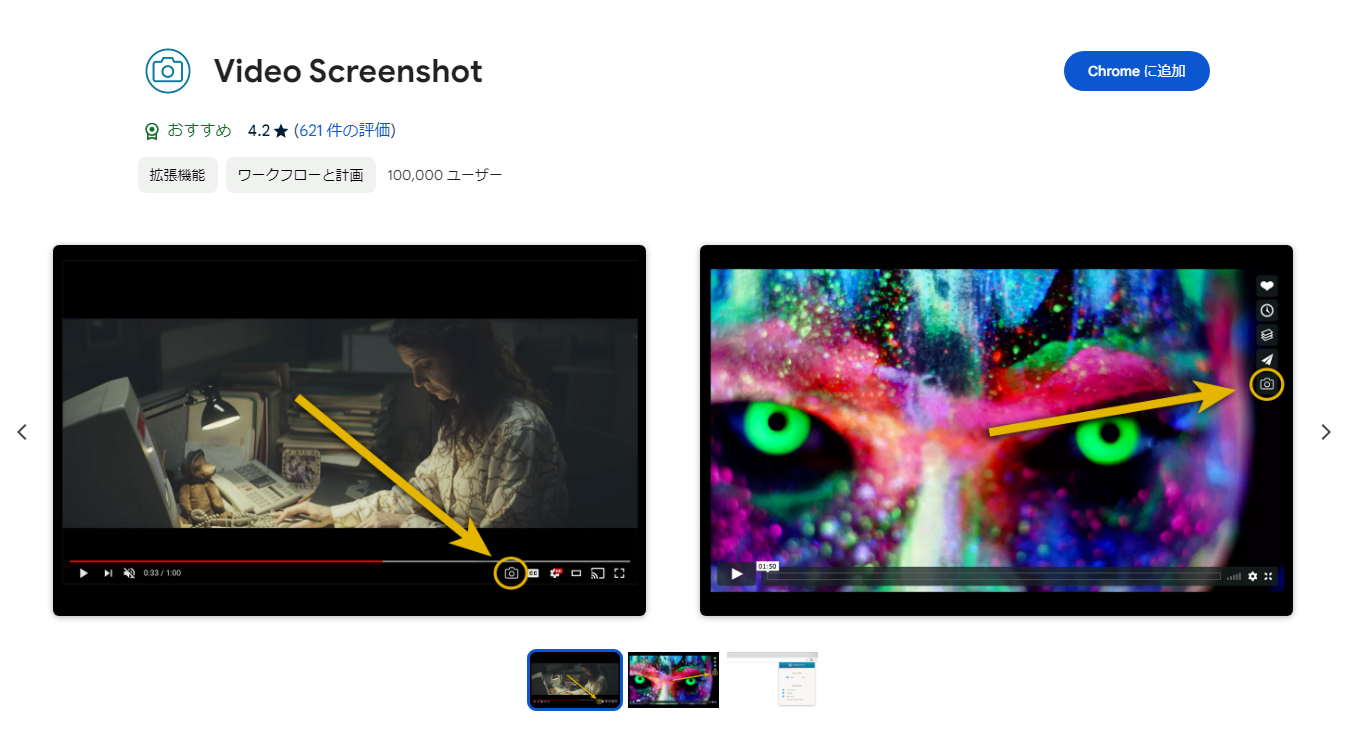Open the settings gear in right video player
The height and width of the screenshot is (737, 1358).
(x=1252, y=576)
